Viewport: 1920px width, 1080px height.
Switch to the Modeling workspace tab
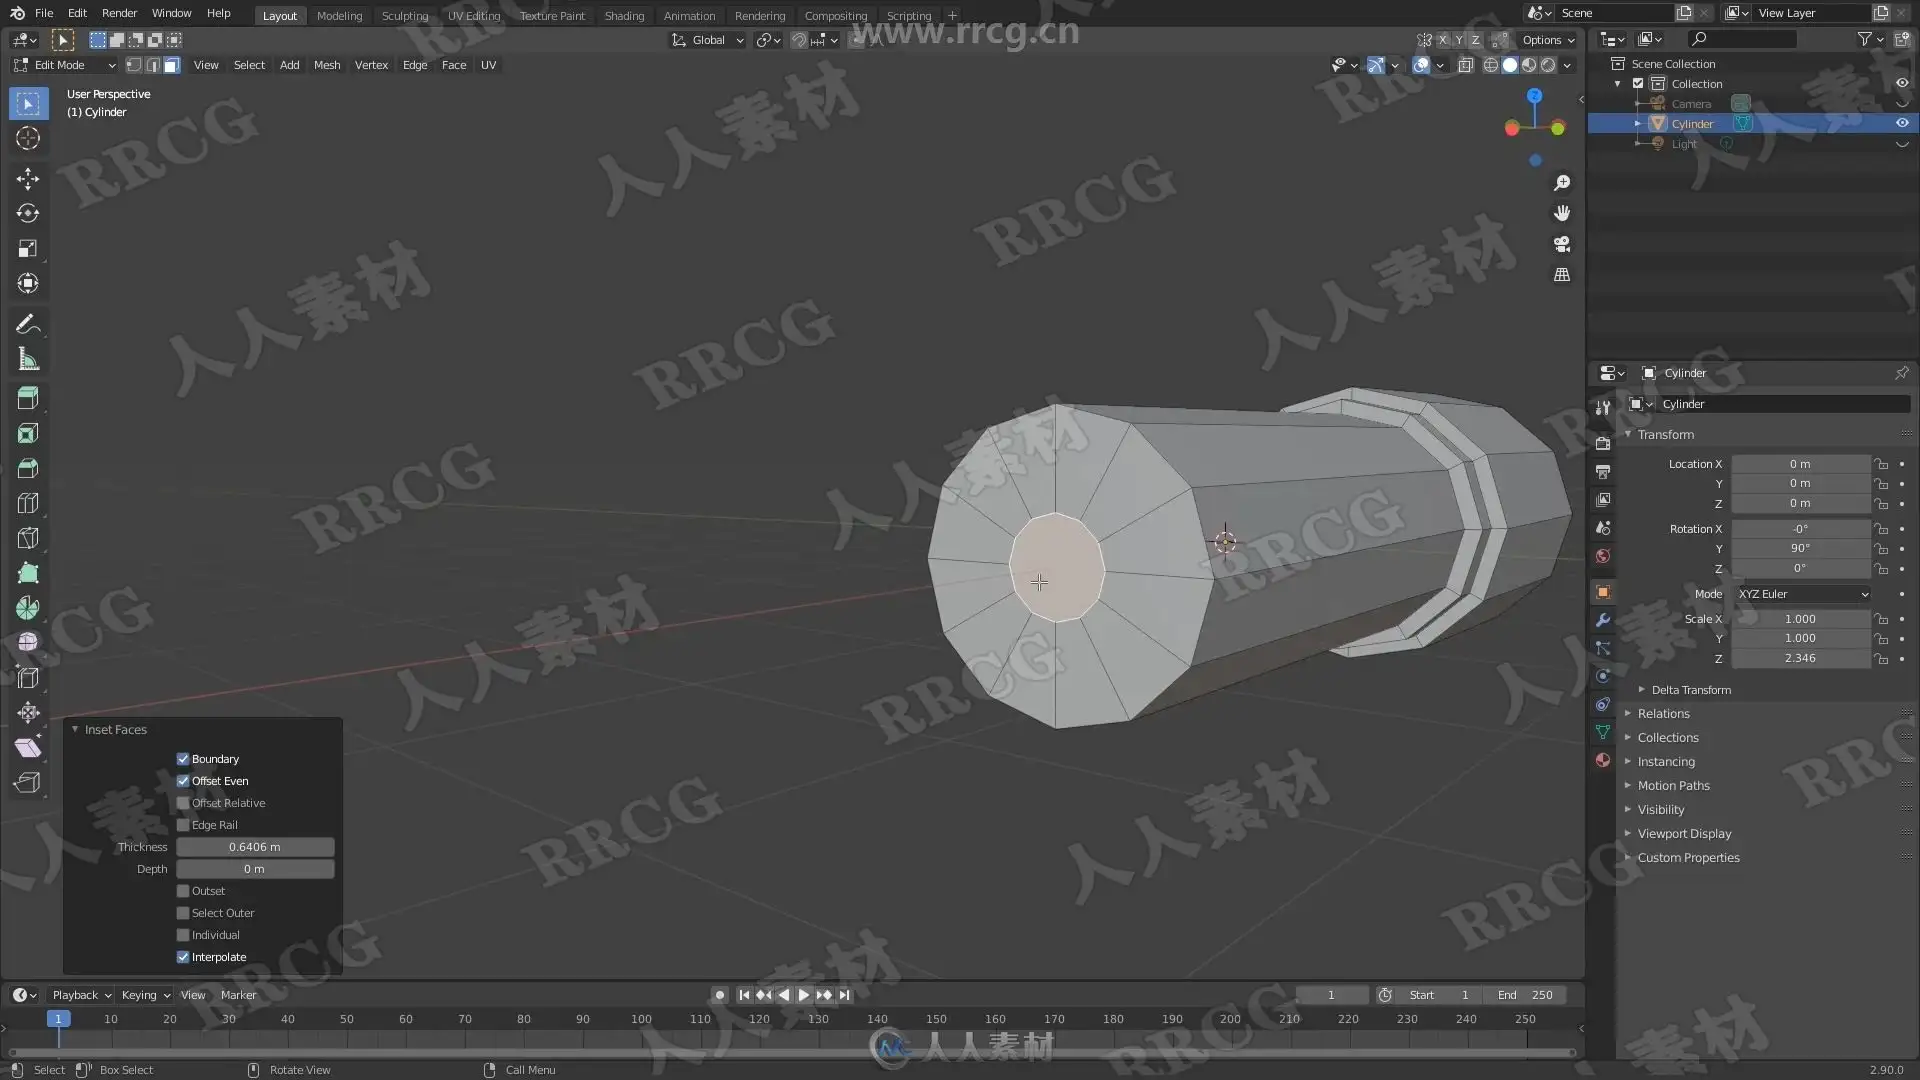tap(339, 15)
